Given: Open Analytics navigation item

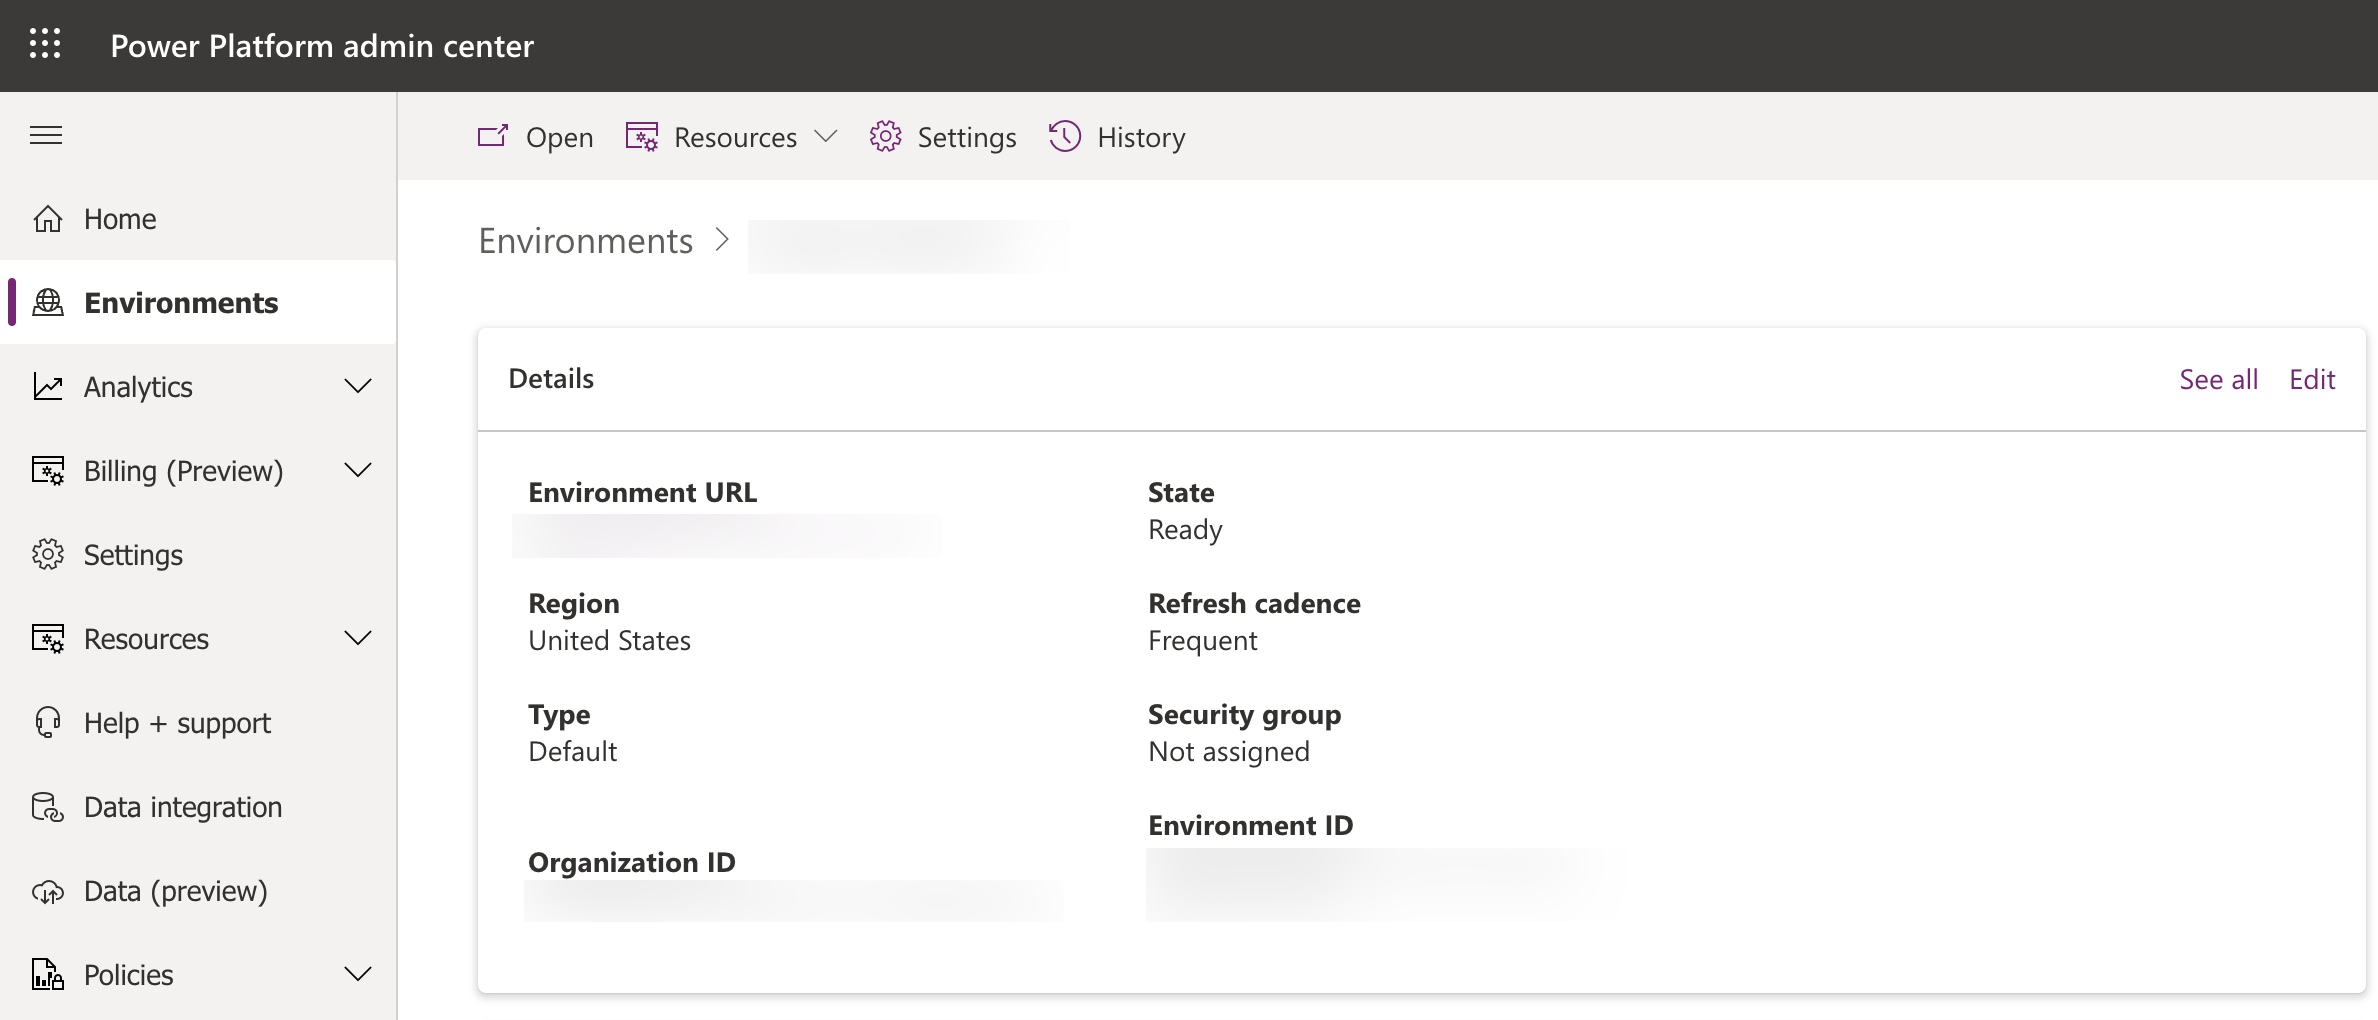Looking at the screenshot, I should tap(198, 387).
